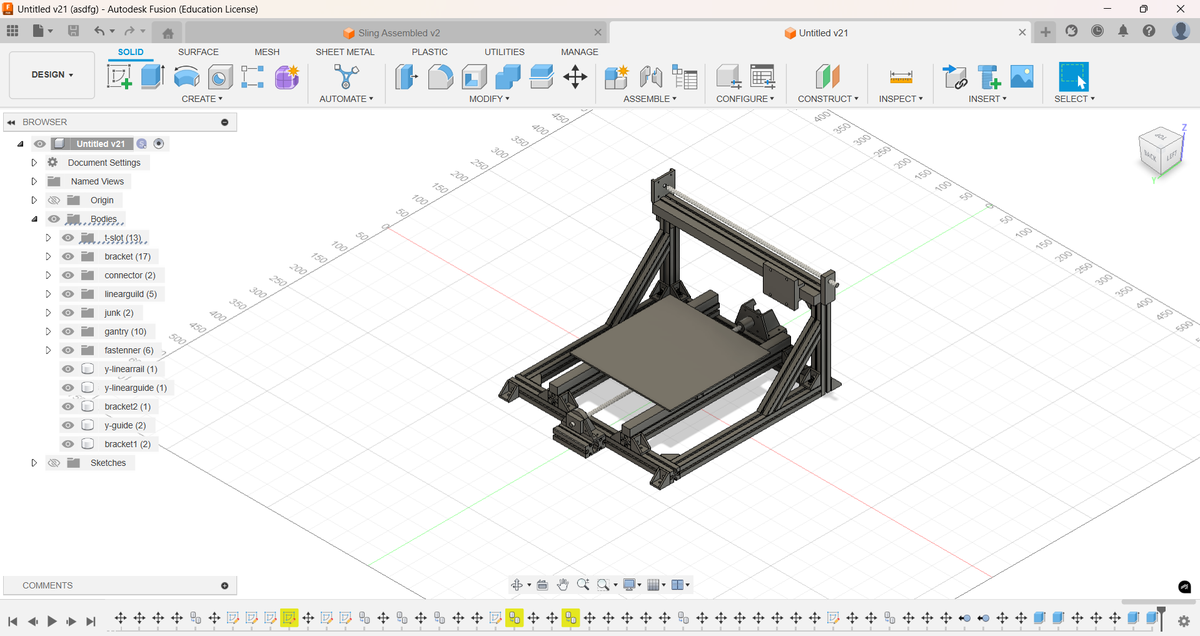
Task: Click the Joint tool icon
Action: tap(651, 77)
